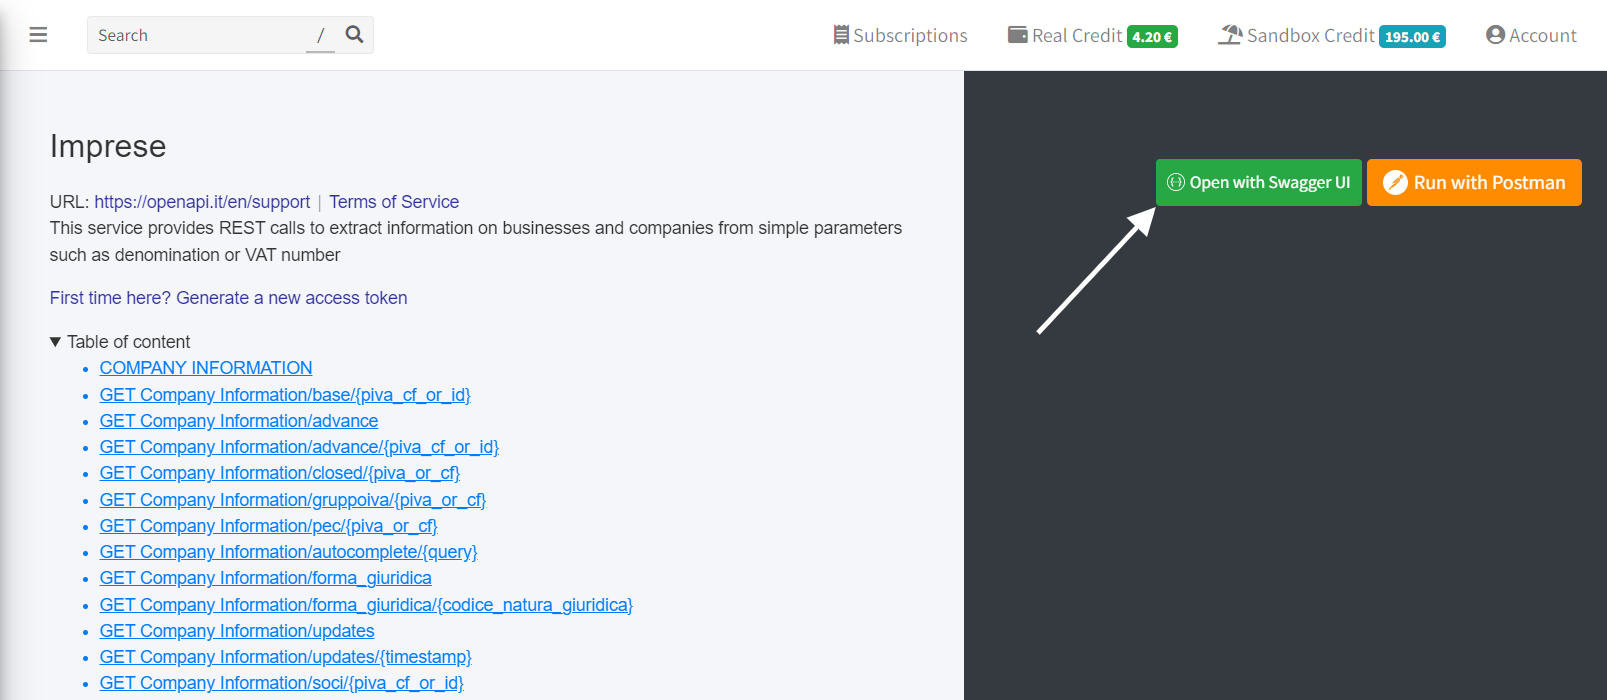Click the Subscriptions receipt icon

[x=841, y=35]
